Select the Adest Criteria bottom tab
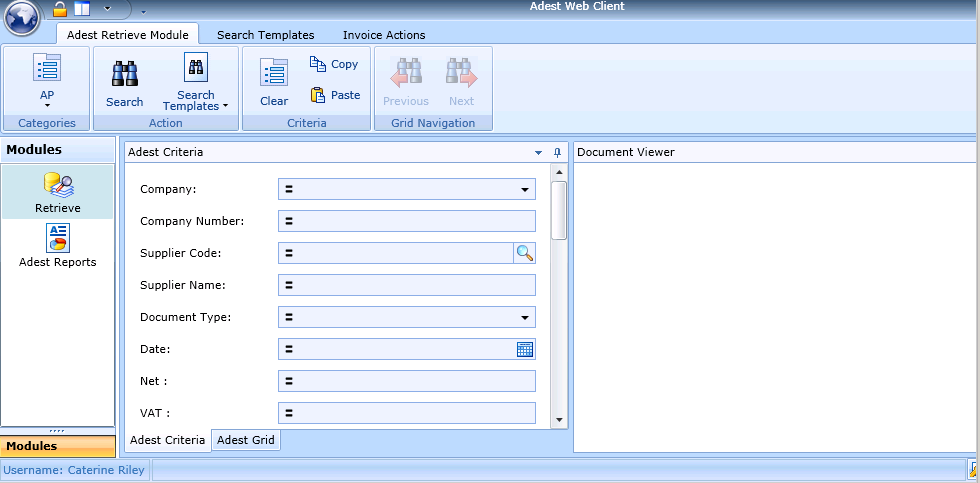This screenshot has width=980, height=483. tap(167, 440)
